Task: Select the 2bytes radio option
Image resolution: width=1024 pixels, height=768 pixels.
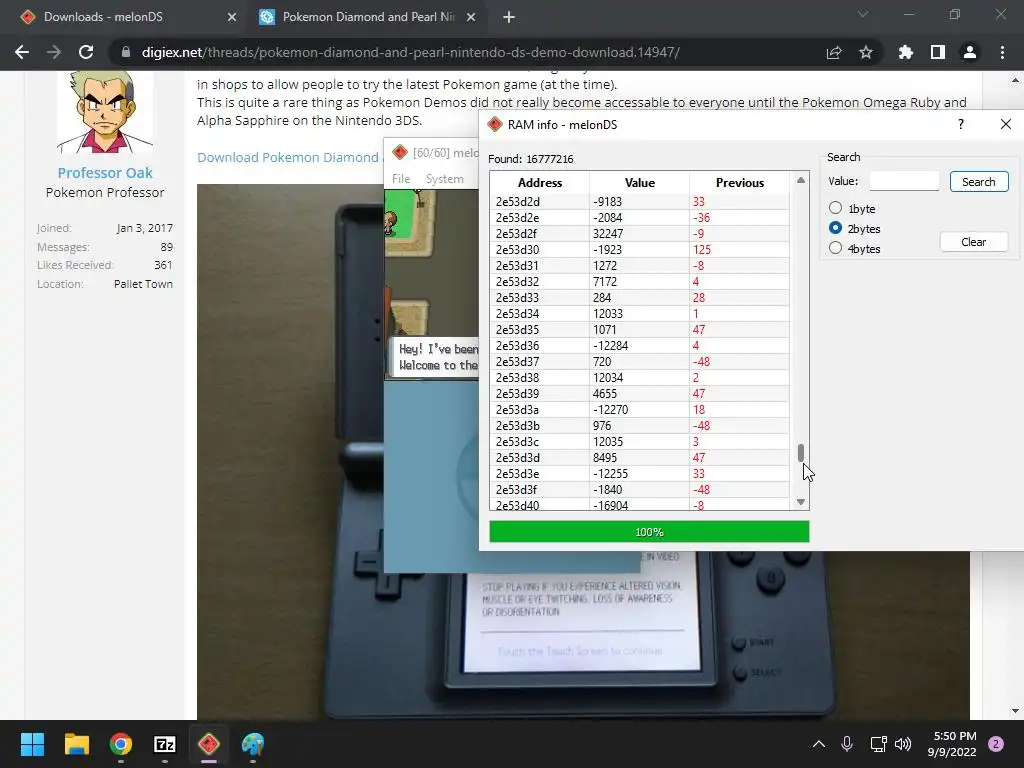Action: coord(835,228)
